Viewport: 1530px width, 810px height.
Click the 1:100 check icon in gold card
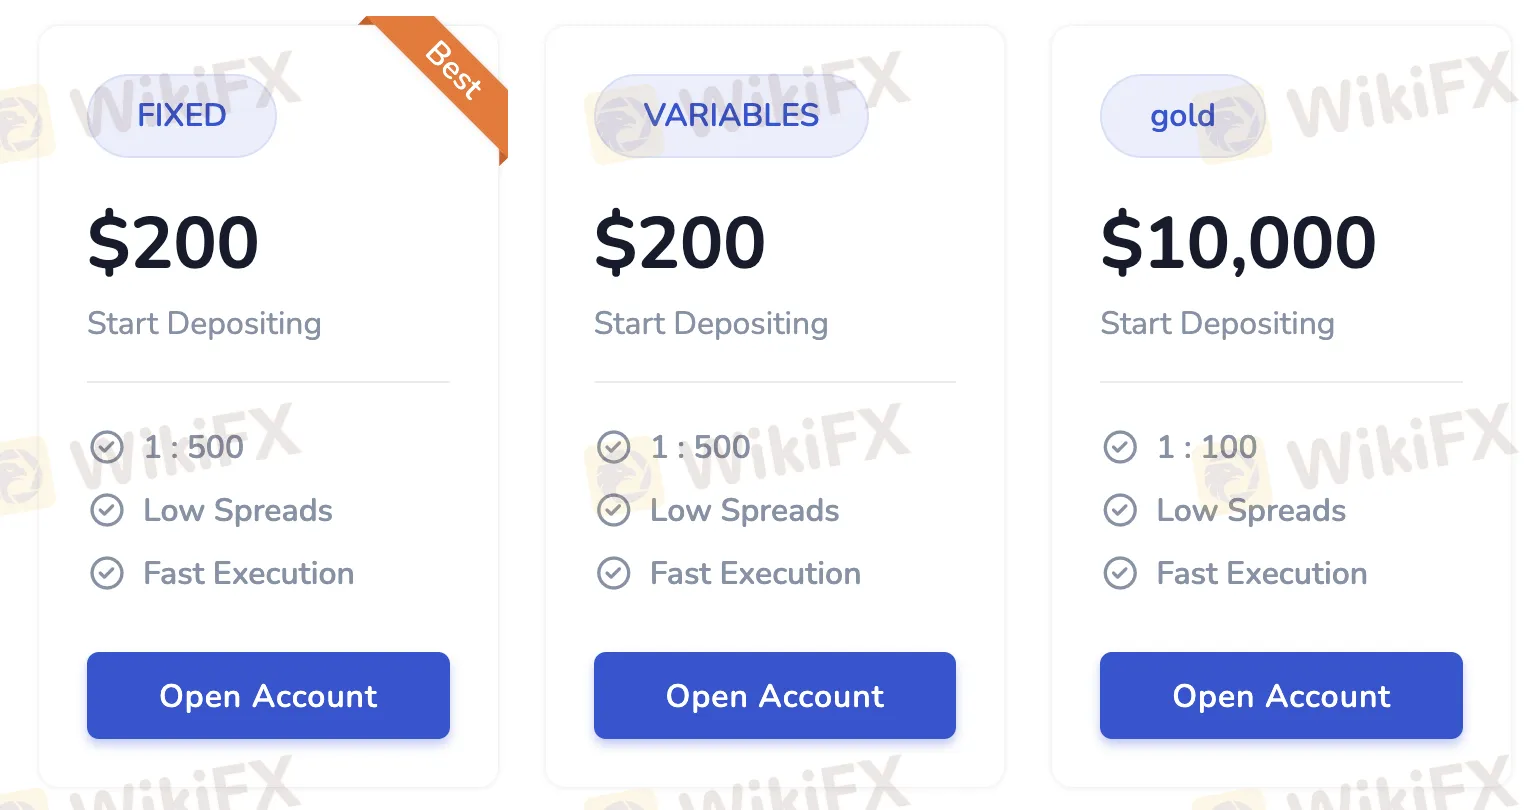1120,447
